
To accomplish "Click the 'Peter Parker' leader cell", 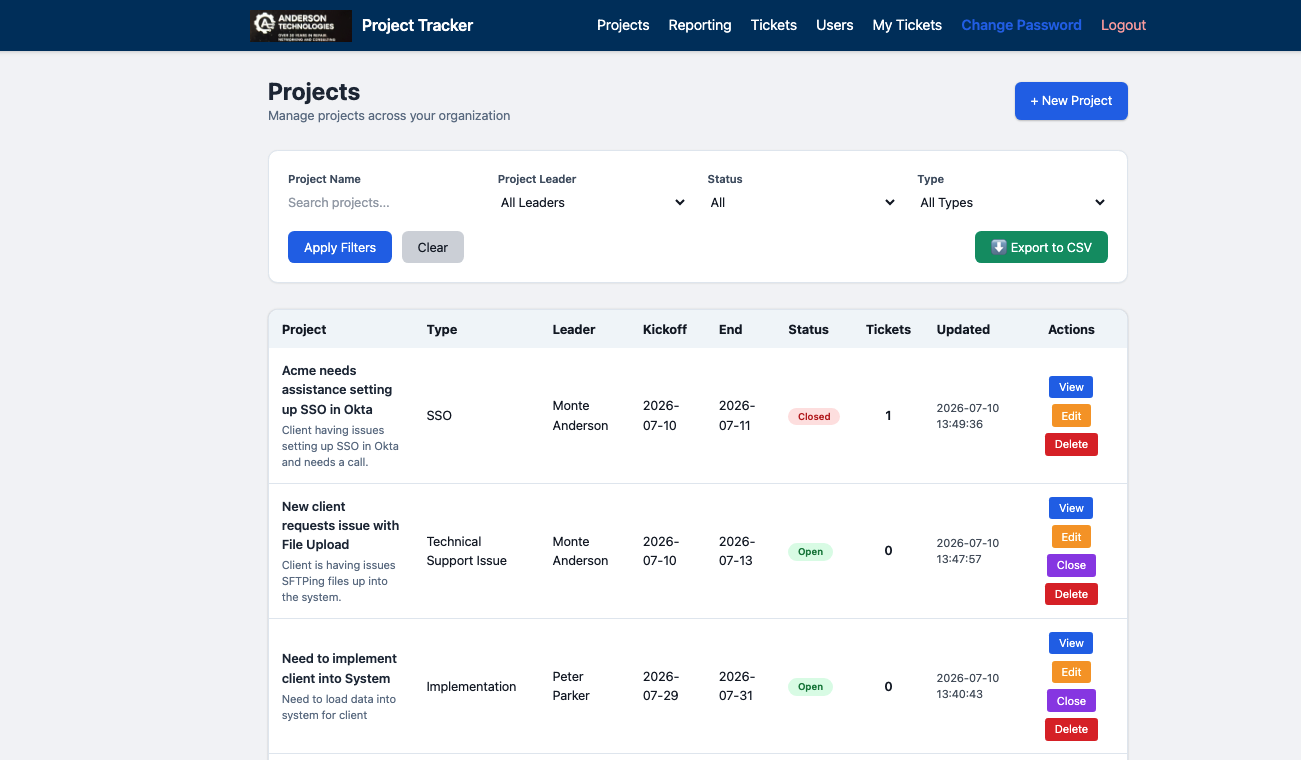I will click(571, 686).
